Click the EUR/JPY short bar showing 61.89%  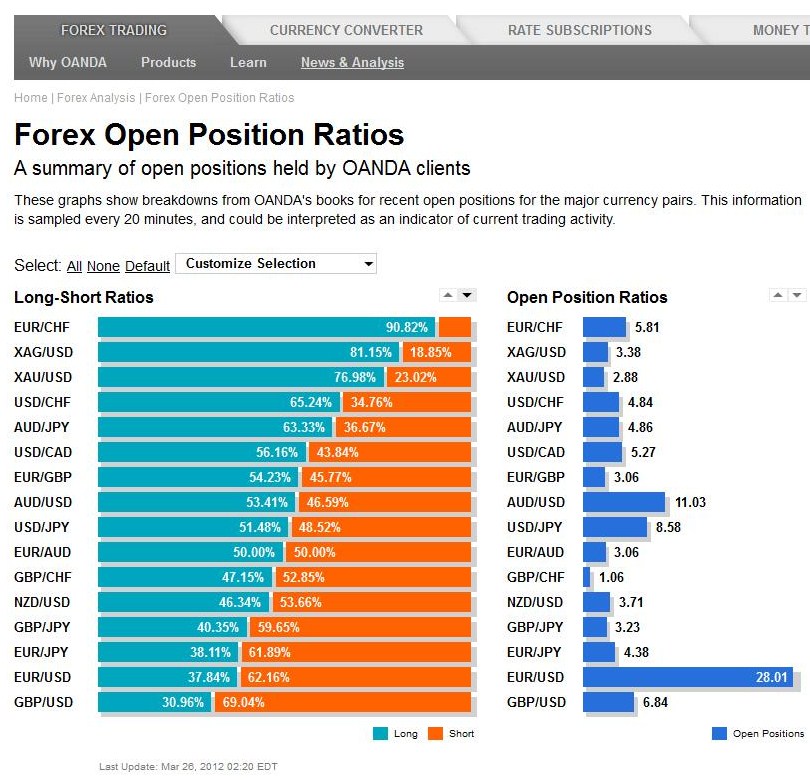(x=356, y=652)
